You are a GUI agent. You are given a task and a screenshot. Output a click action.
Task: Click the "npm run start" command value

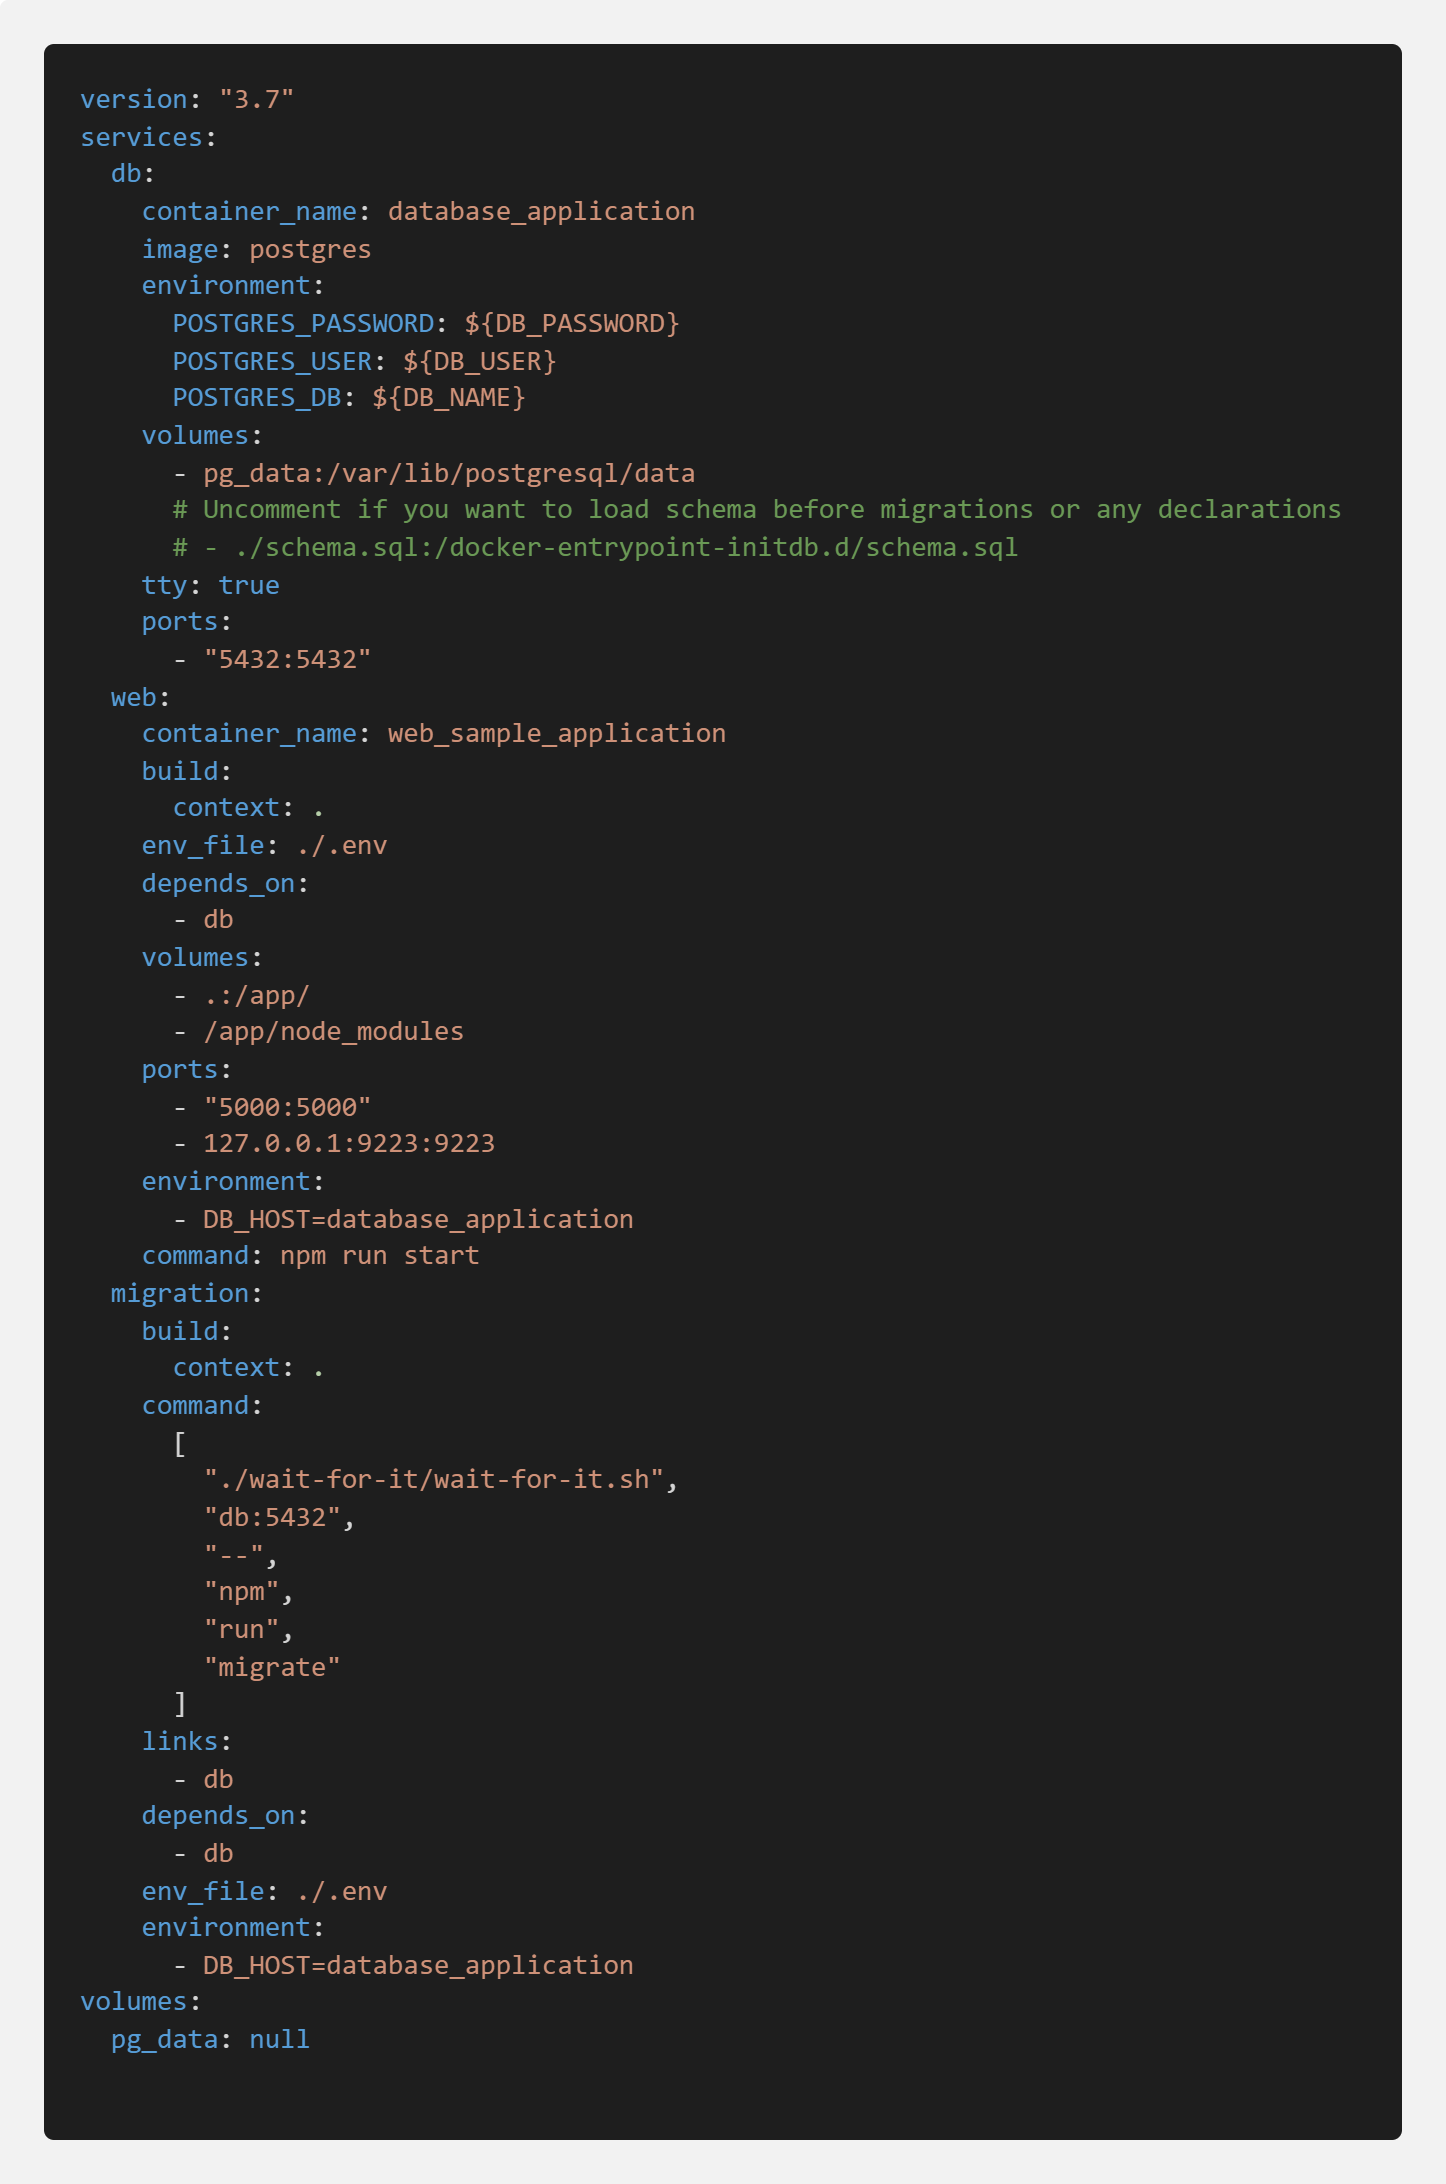point(379,1256)
